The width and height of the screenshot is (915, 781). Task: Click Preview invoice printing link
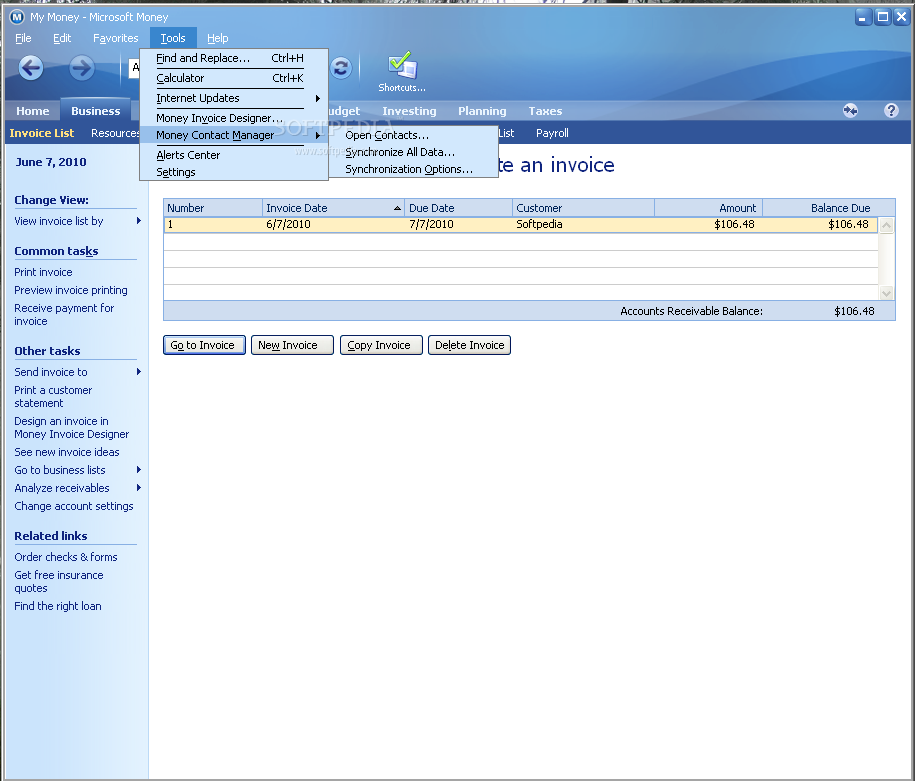pyautogui.click(x=71, y=290)
